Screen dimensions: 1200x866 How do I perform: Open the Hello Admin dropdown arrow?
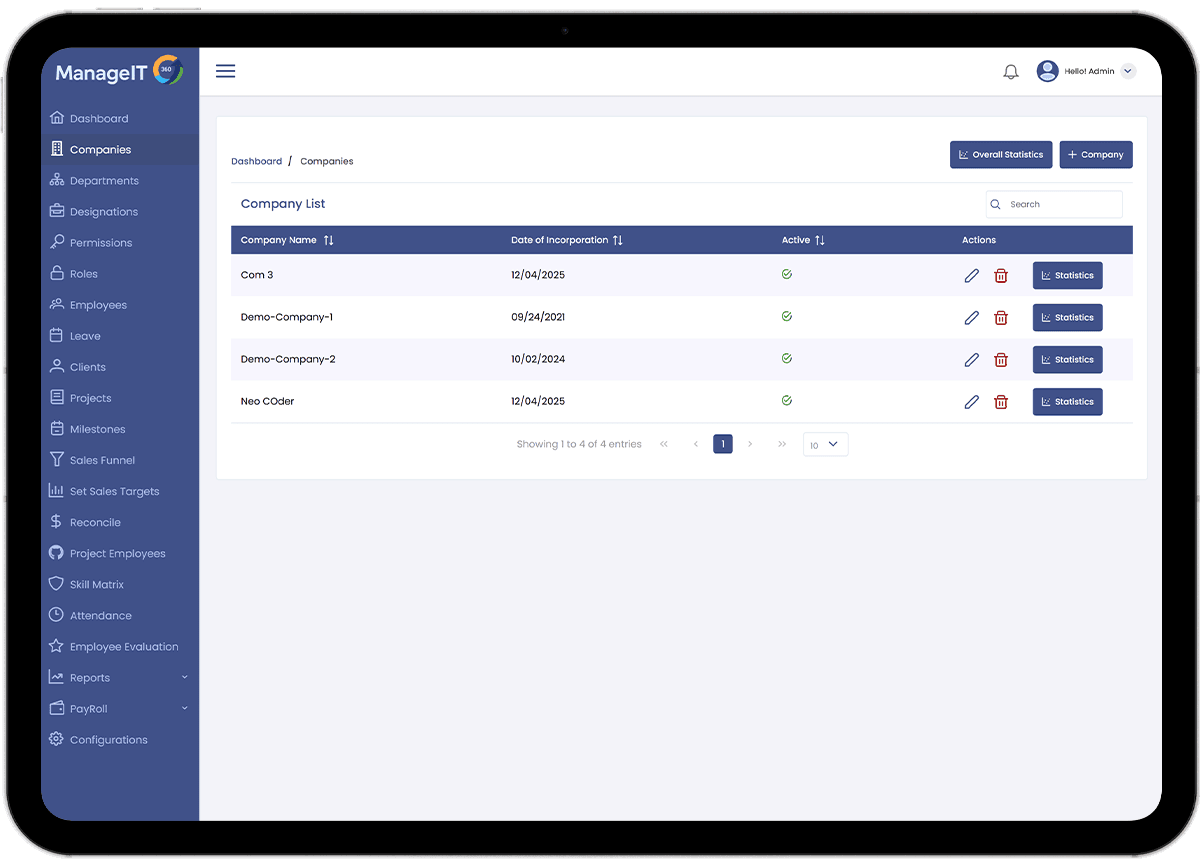coord(1128,71)
